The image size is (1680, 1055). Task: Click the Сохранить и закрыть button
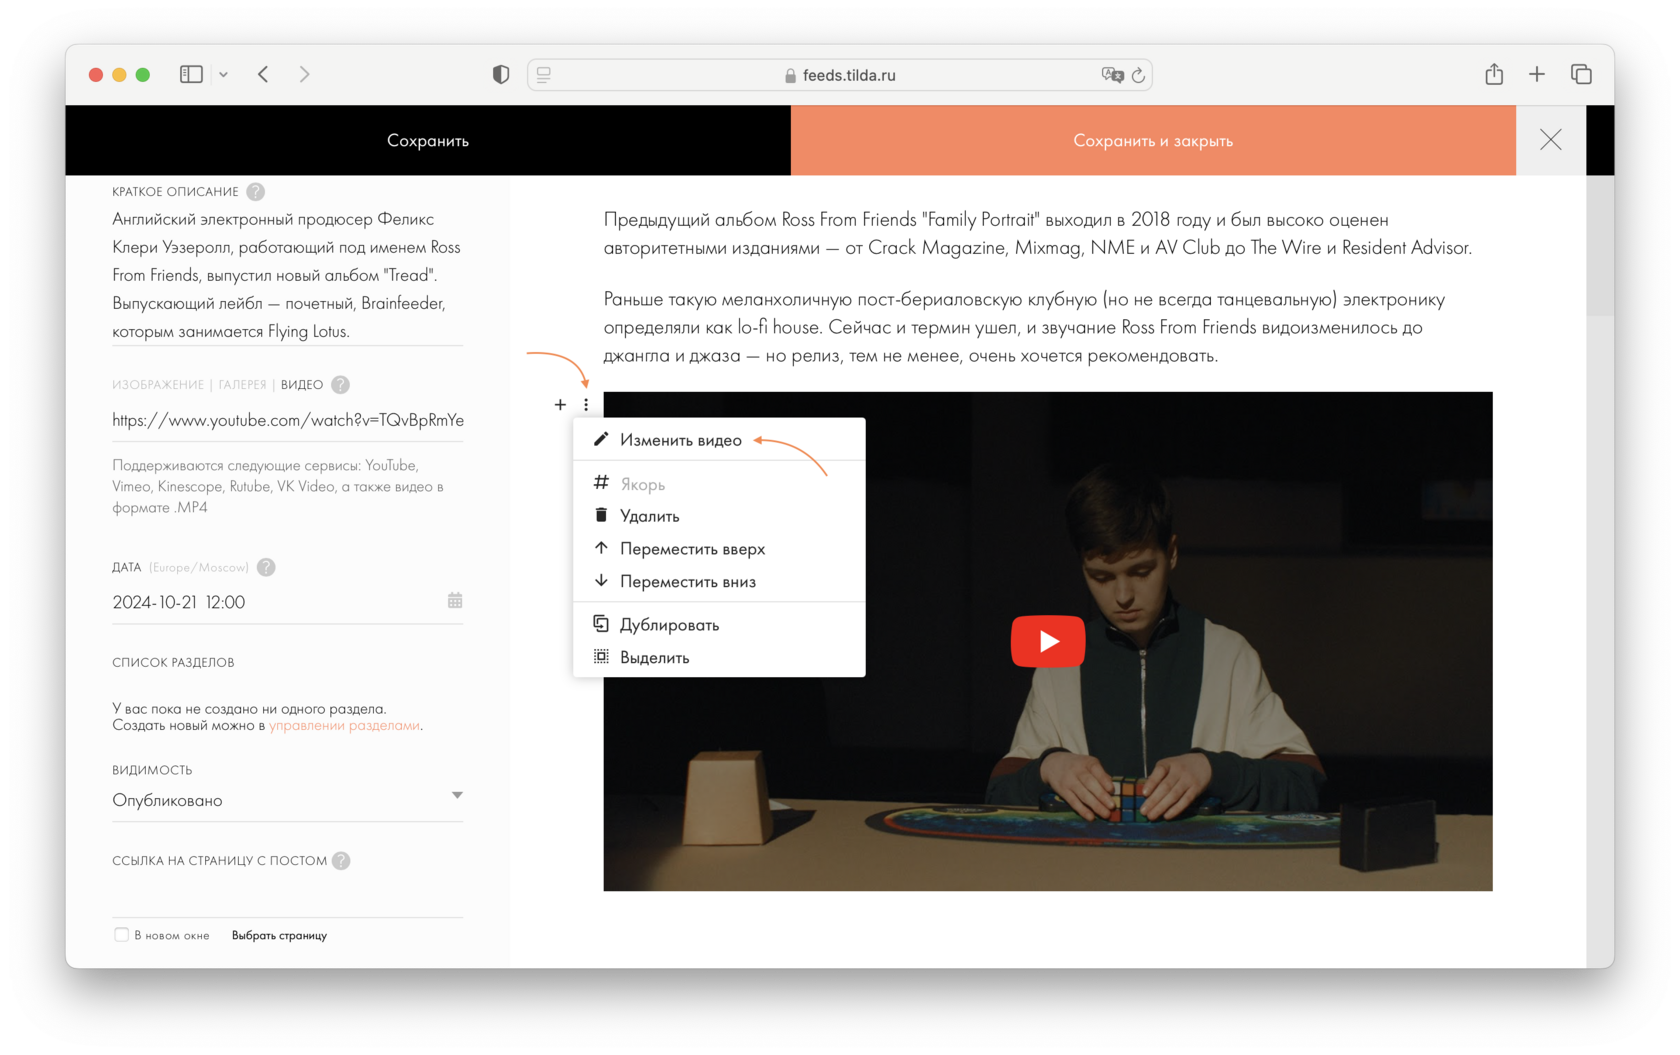[x=1153, y=140]
